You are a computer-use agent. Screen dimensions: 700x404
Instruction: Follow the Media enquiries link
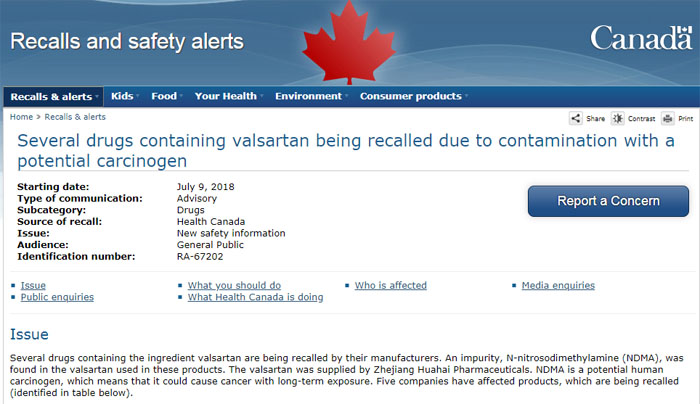point(558,285)
